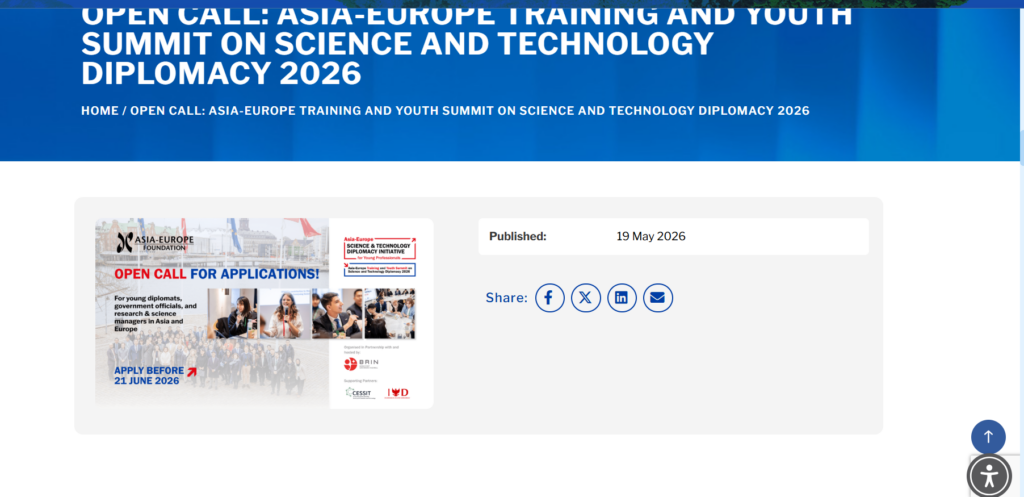Click the open call breadcrumb text
This screenshot has width=1024, height=497.
click(x=470, y=111)
